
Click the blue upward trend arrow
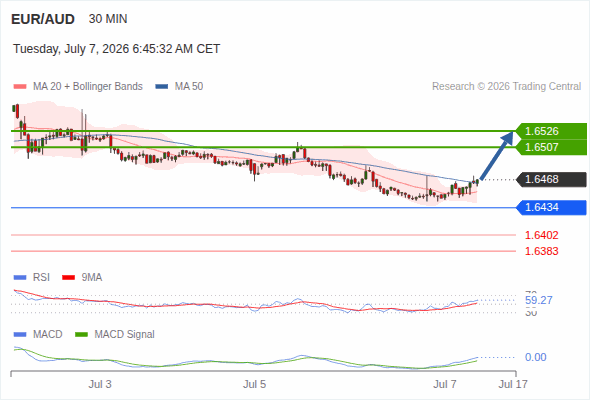497,155
